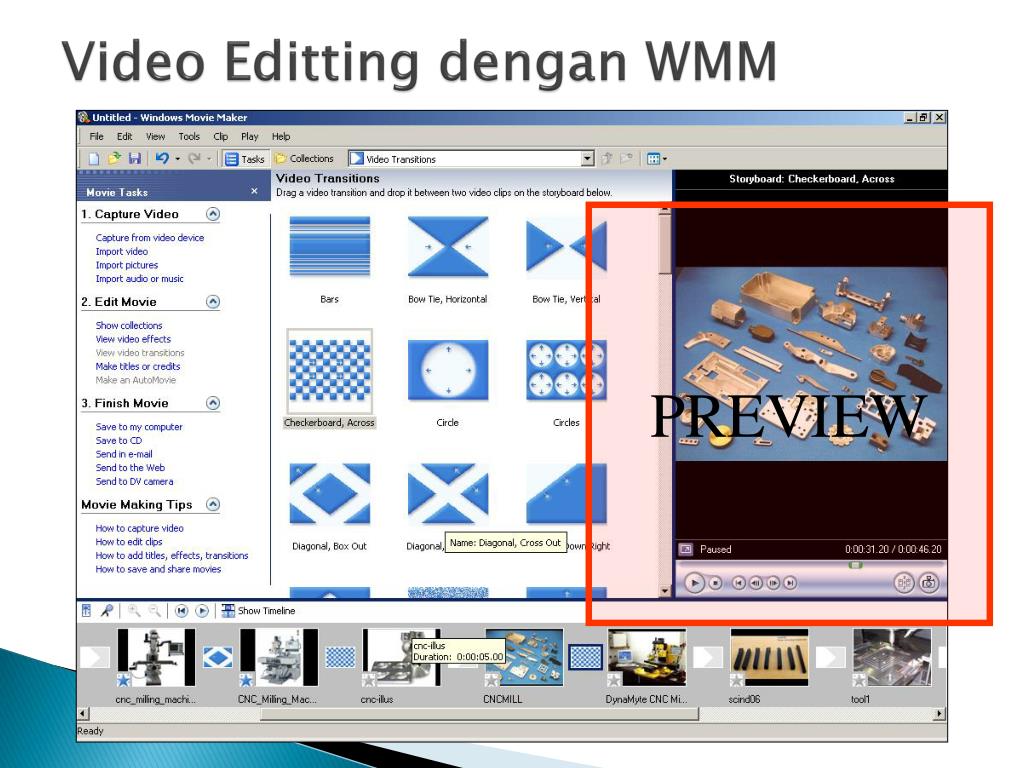Open the Tools menu
The image size is (1024, 768).
pyautogui.click(x=189, y=136)
